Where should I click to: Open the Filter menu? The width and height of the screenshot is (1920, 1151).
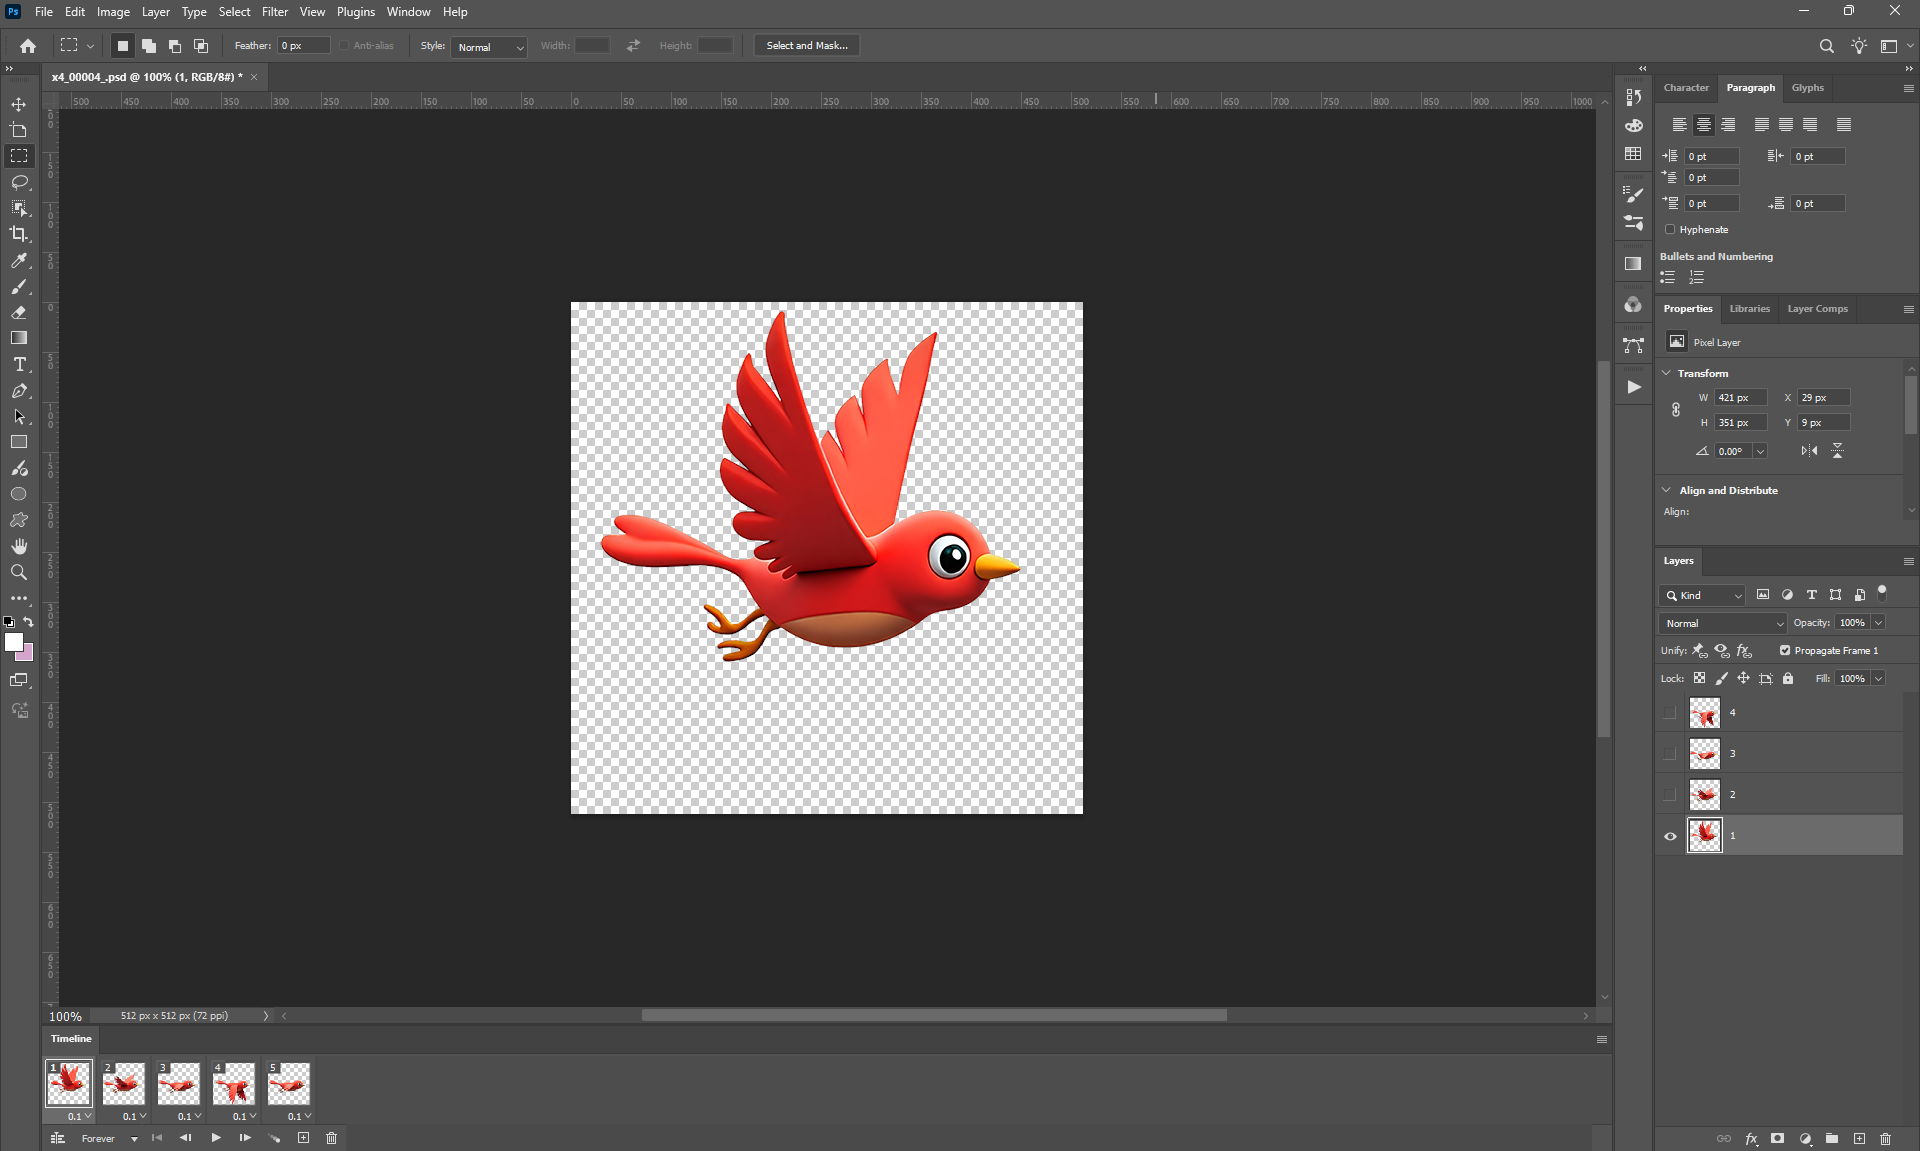tap(274, 12)
